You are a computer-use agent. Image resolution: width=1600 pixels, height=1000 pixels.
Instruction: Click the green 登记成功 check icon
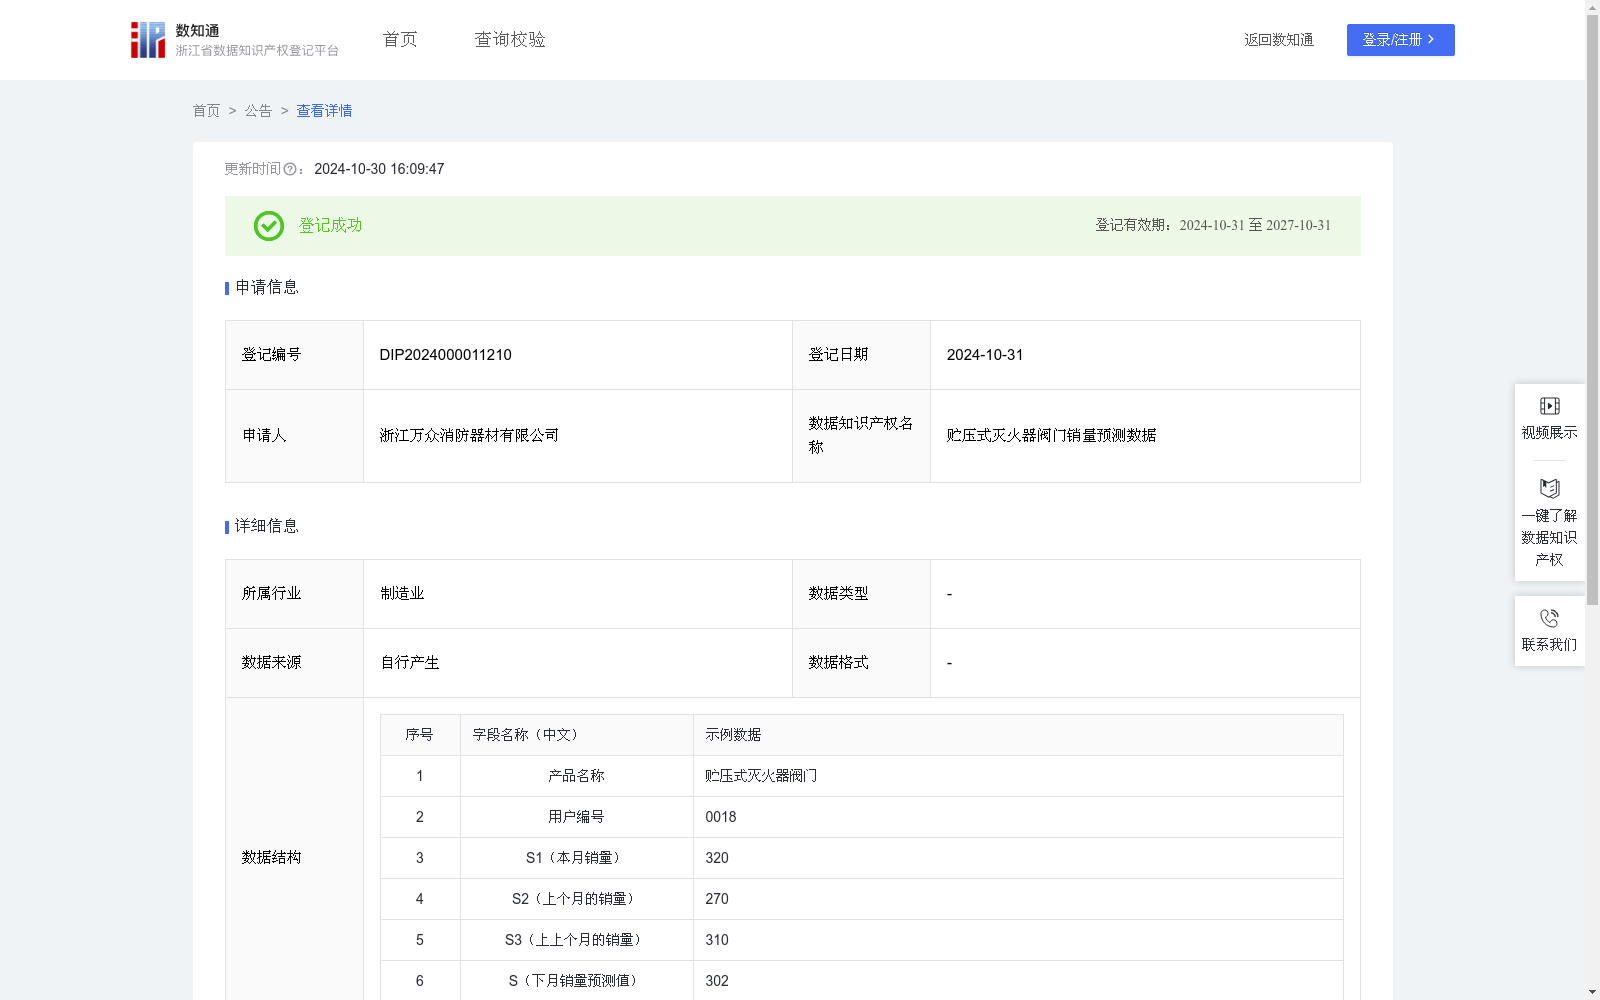point(268,226)
